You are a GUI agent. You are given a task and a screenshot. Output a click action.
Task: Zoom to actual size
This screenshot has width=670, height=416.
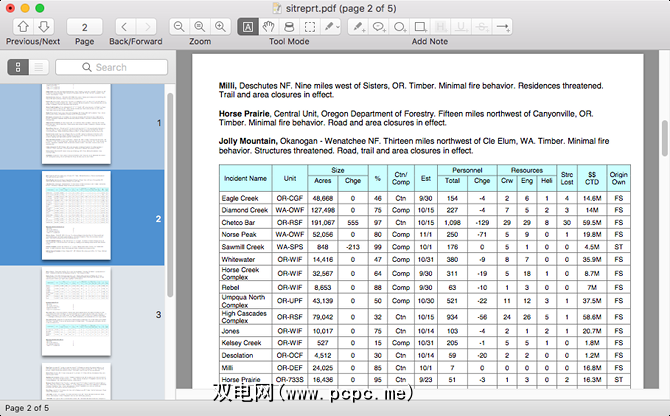[222, 26]
